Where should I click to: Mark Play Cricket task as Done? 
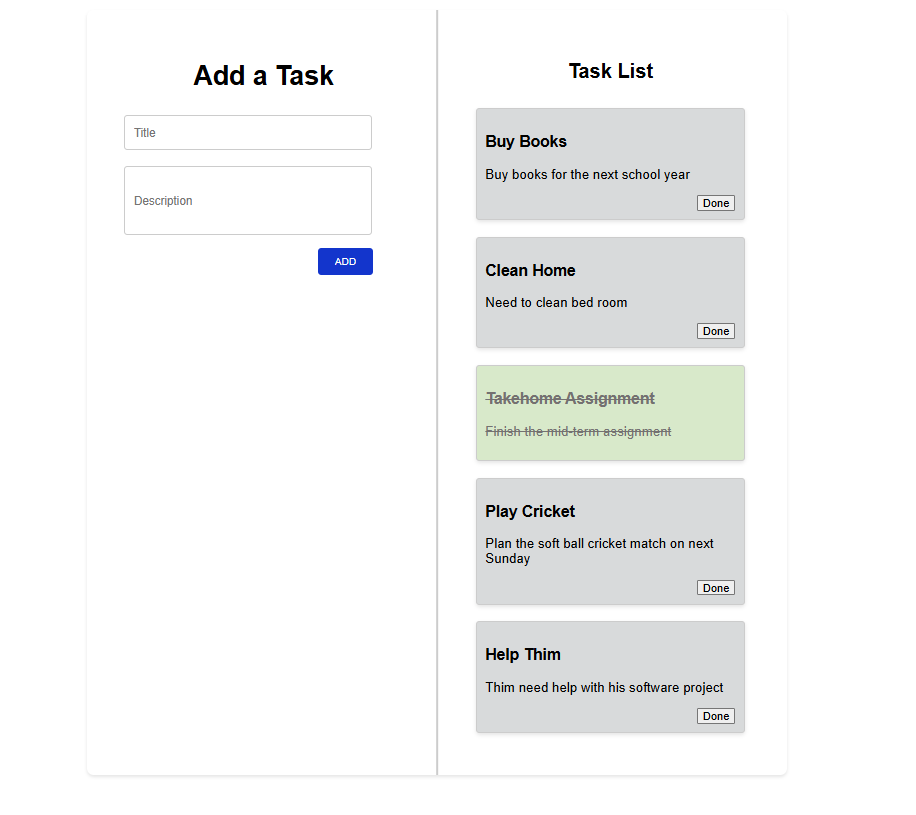[715, 588]
